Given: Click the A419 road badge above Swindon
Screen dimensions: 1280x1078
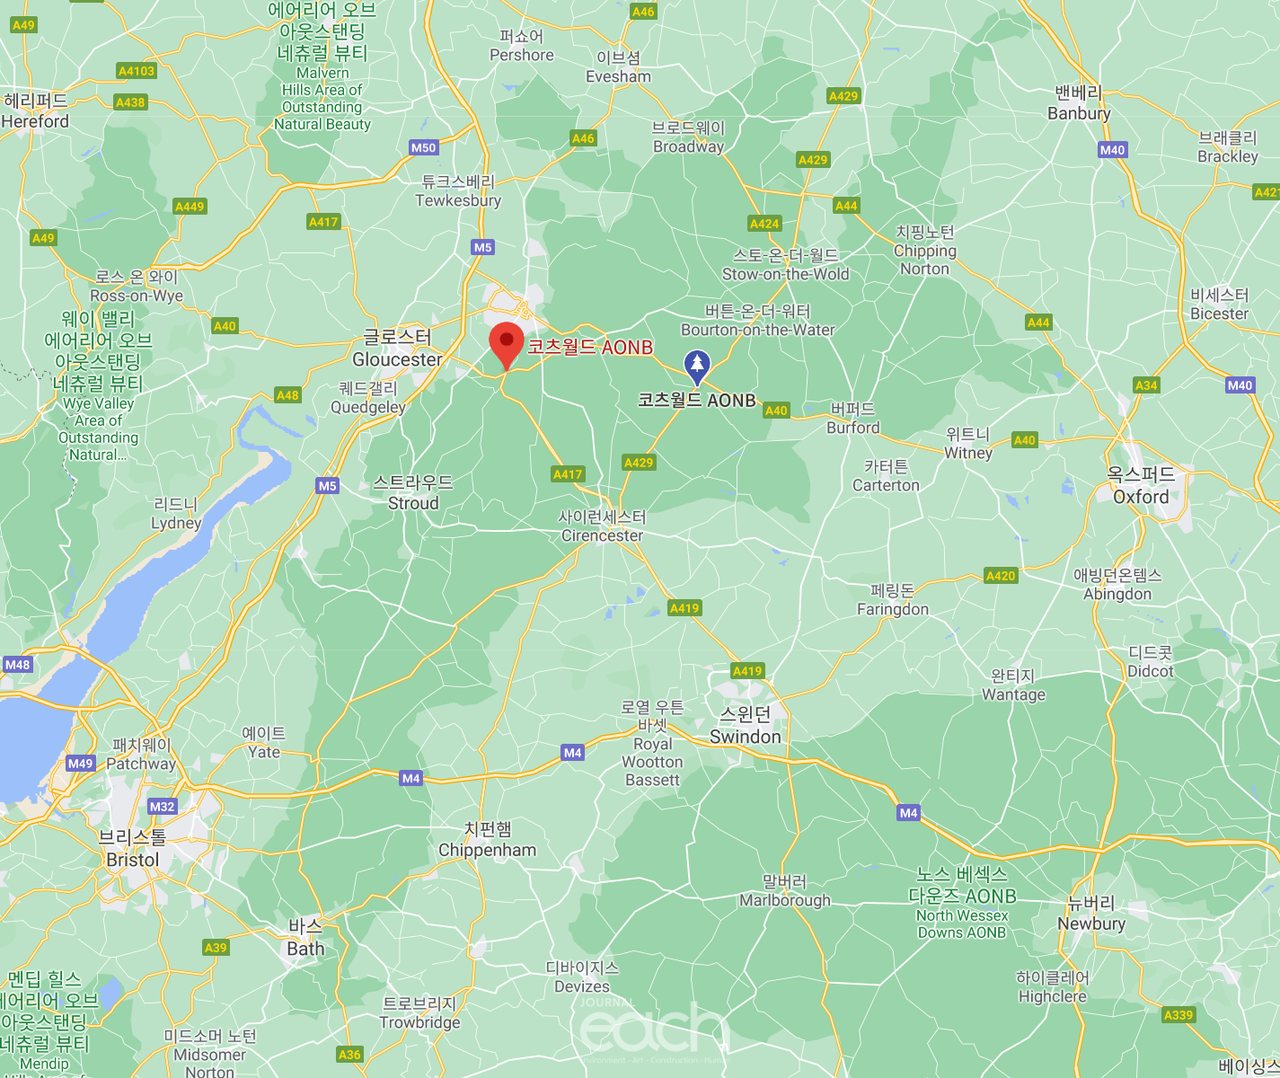Looking at the screenshot, I should pyautogui.click(x=747, y=671).
